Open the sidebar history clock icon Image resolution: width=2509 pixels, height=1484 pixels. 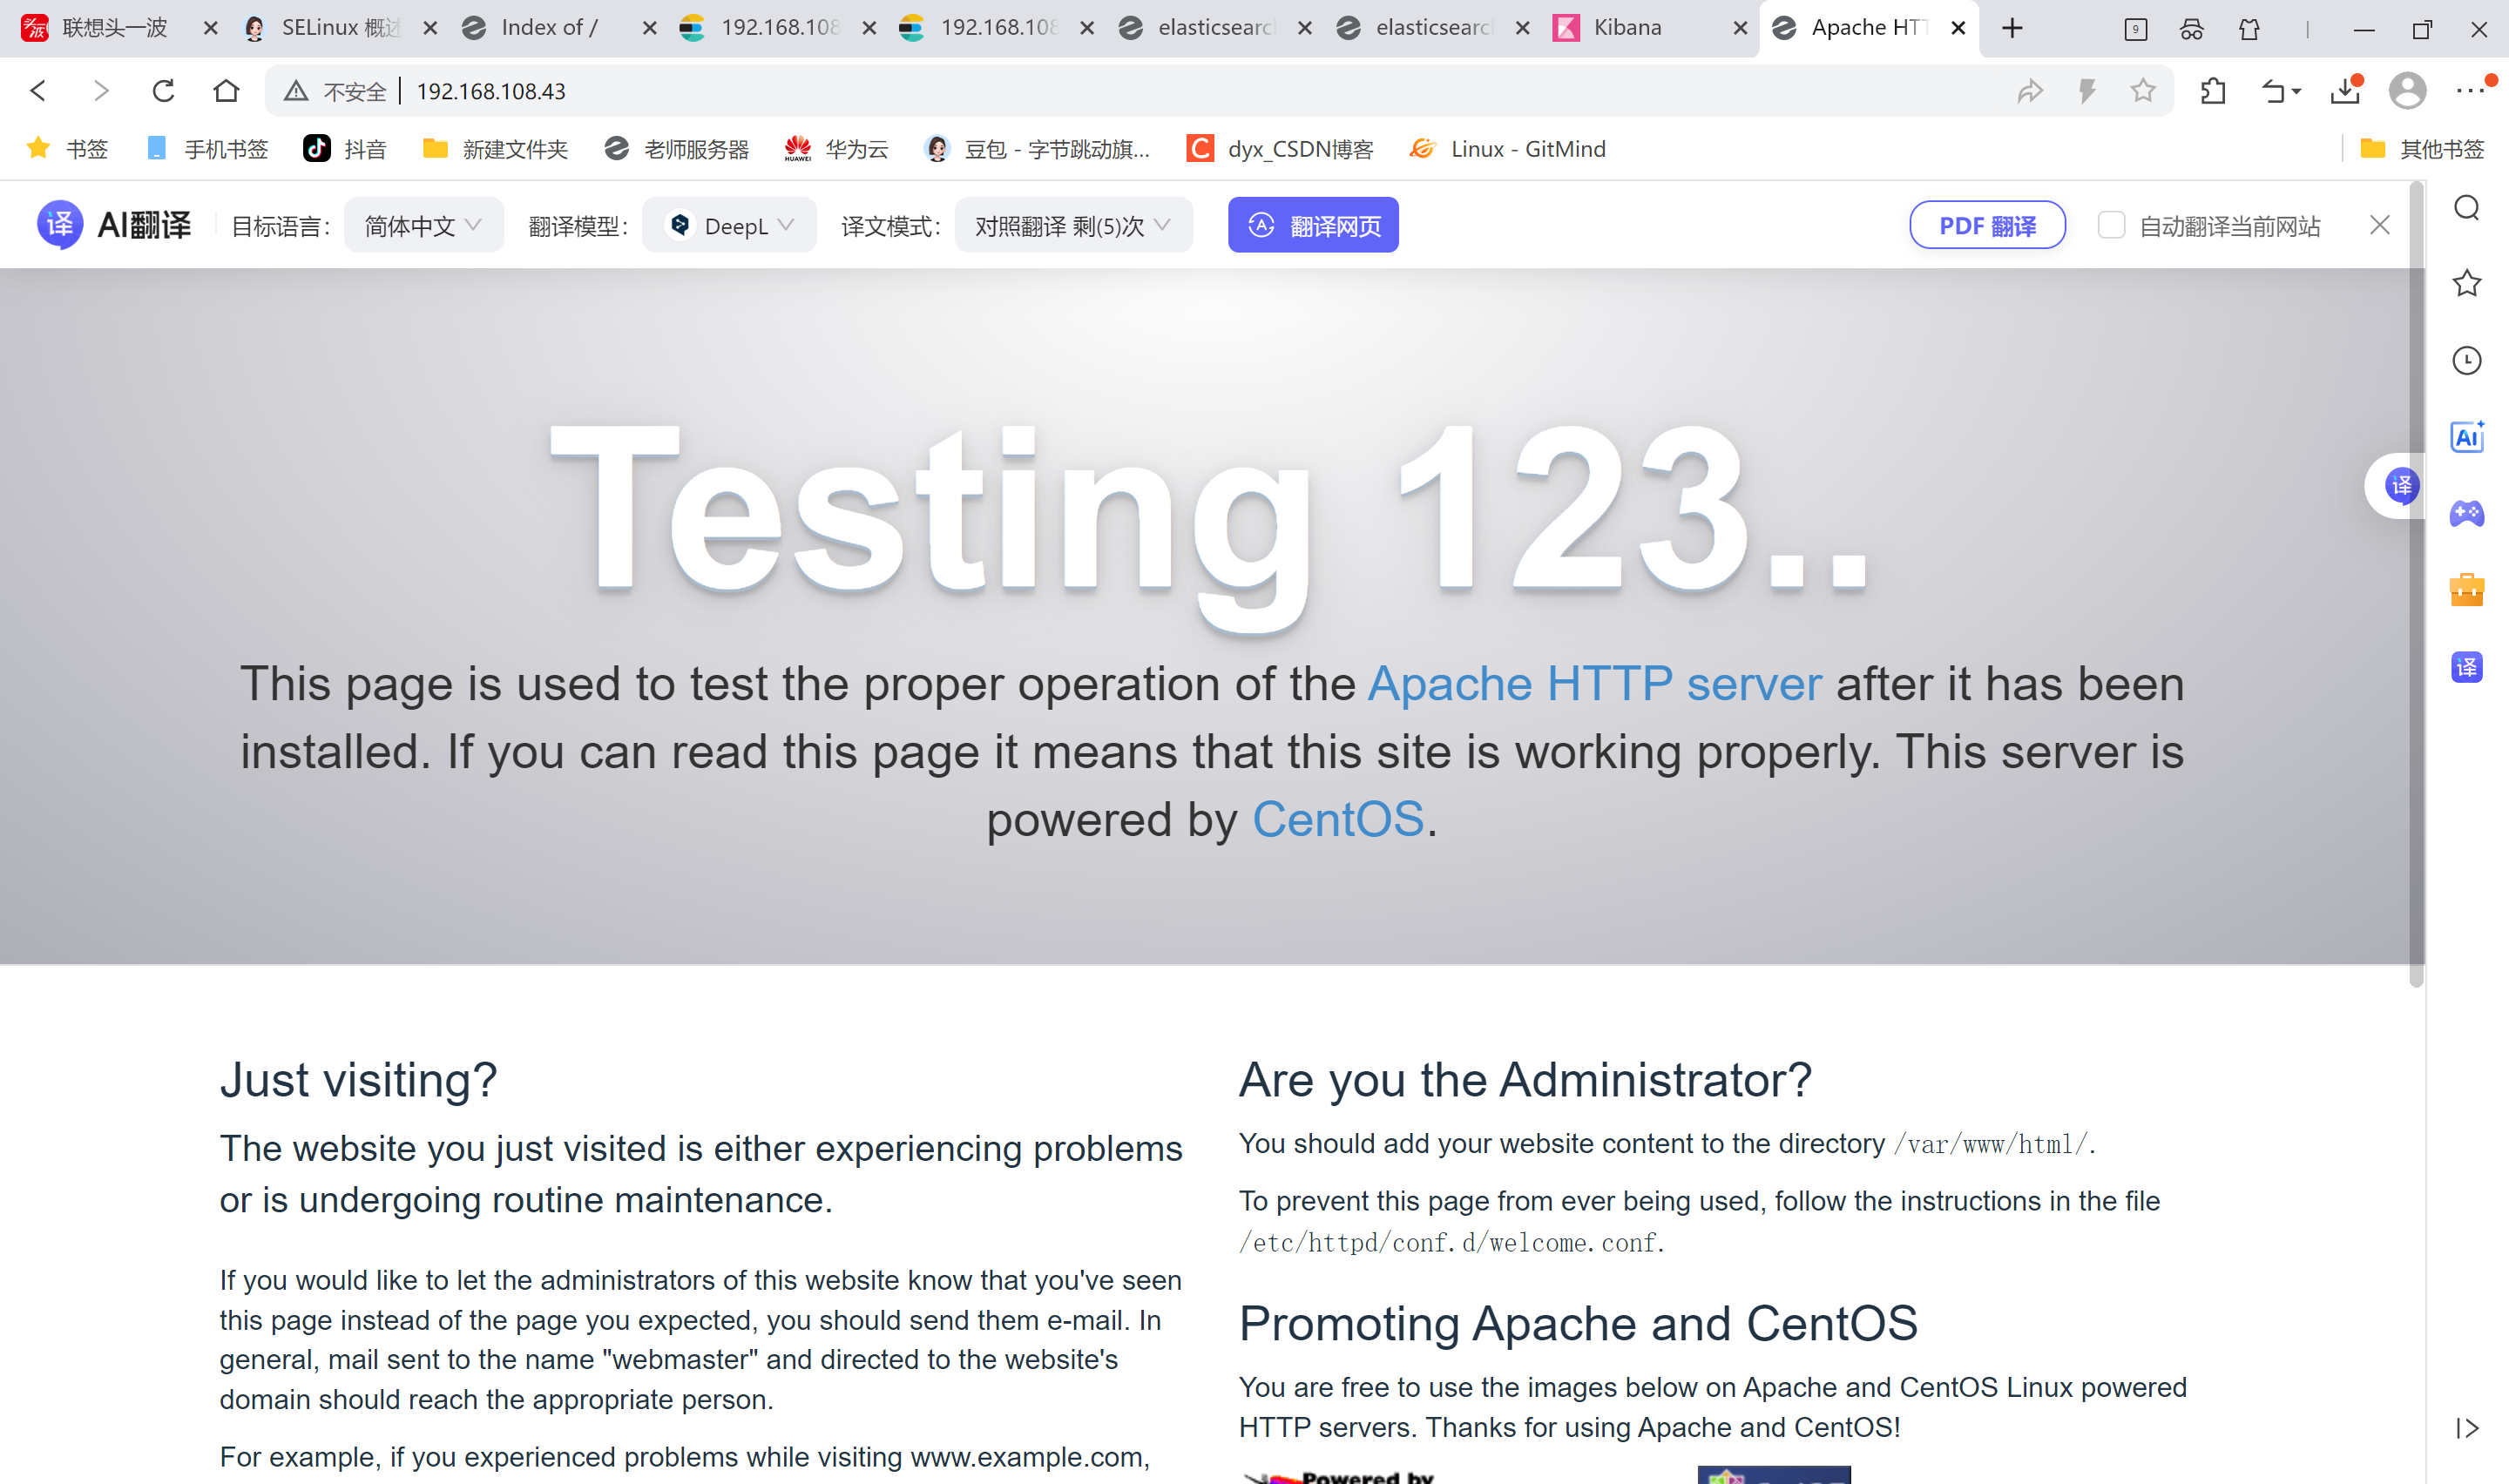(x=2466, y=360)
